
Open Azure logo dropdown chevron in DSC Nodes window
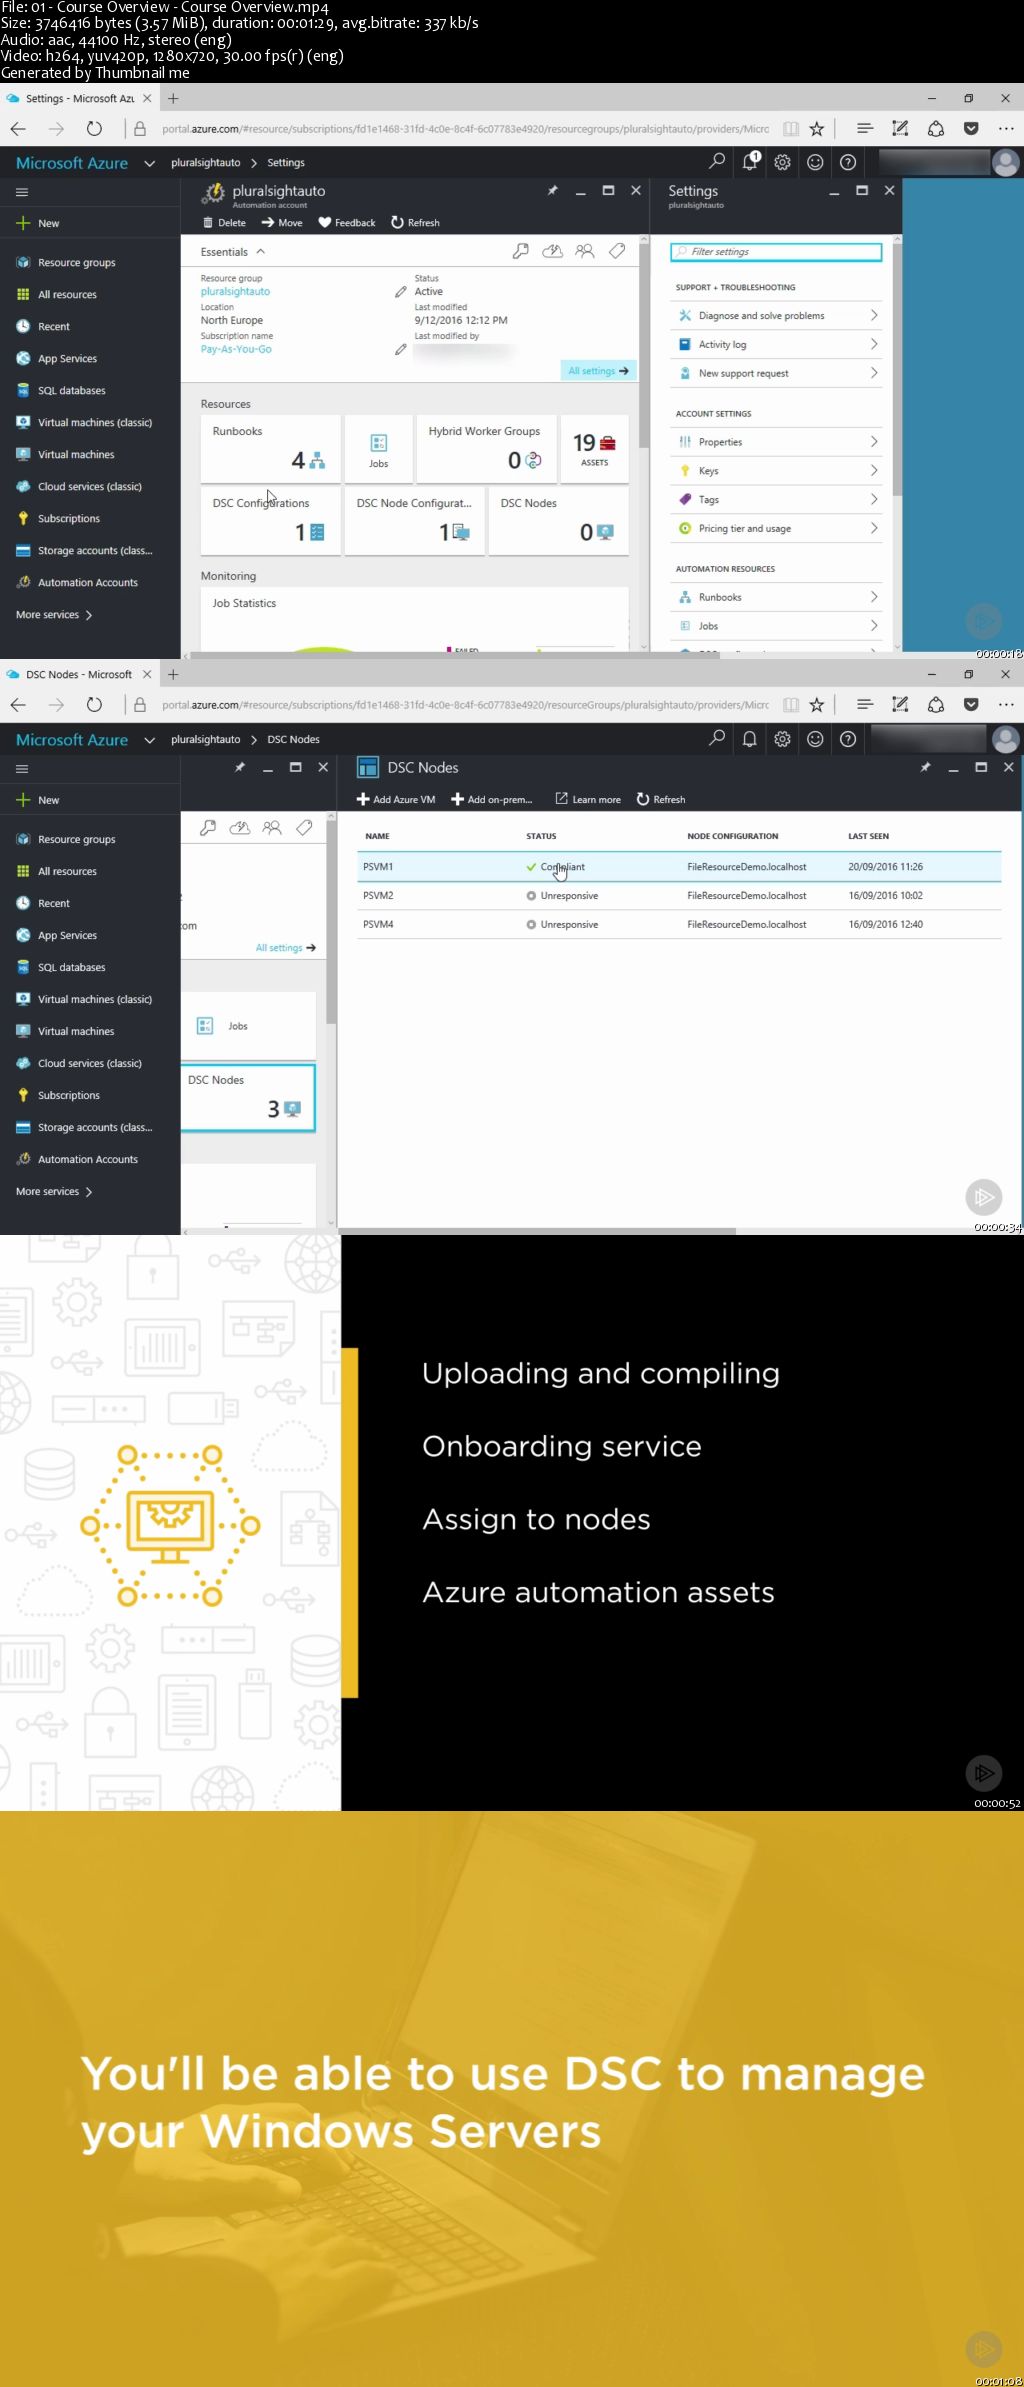[149, 740]
